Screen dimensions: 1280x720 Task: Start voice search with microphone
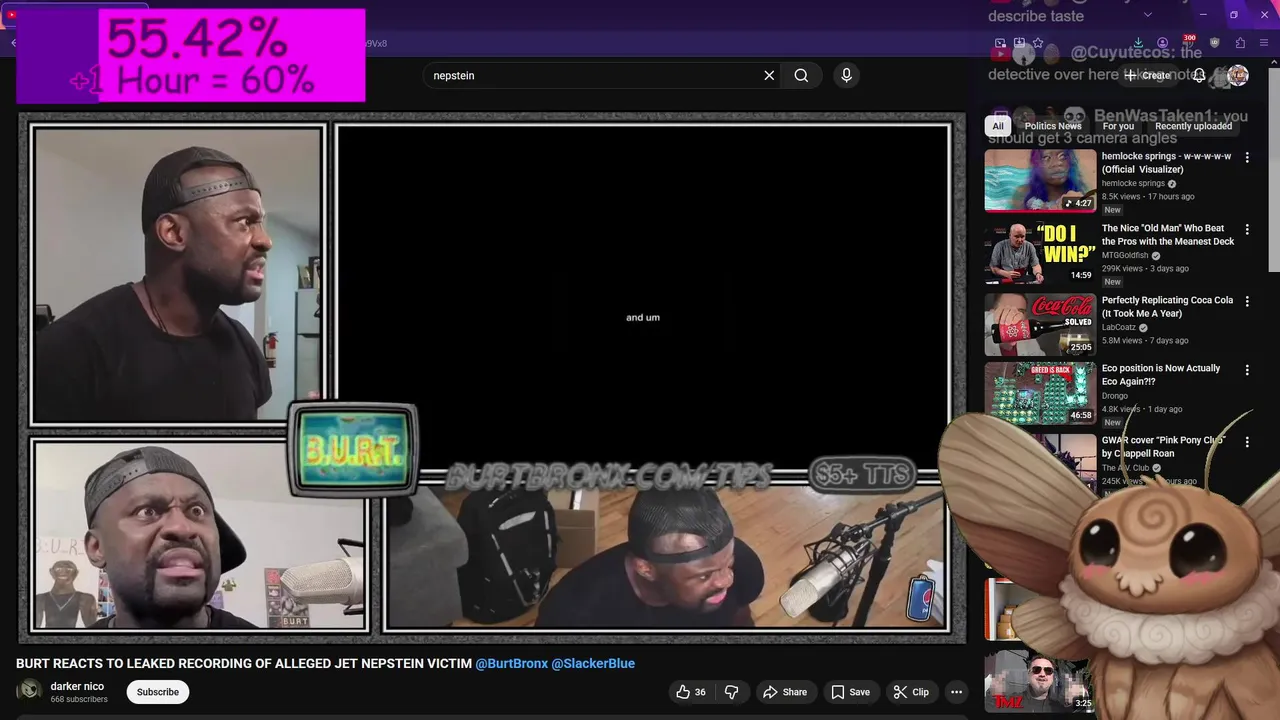pos(846,75)
